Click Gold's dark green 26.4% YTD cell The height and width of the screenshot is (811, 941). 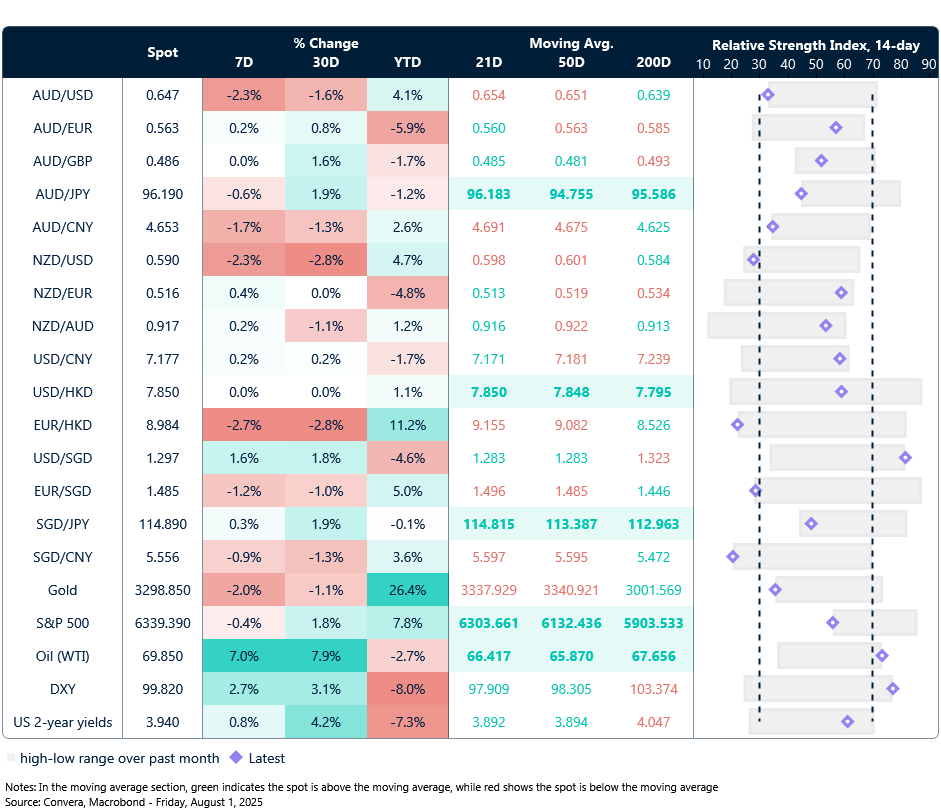click(407, 590)
